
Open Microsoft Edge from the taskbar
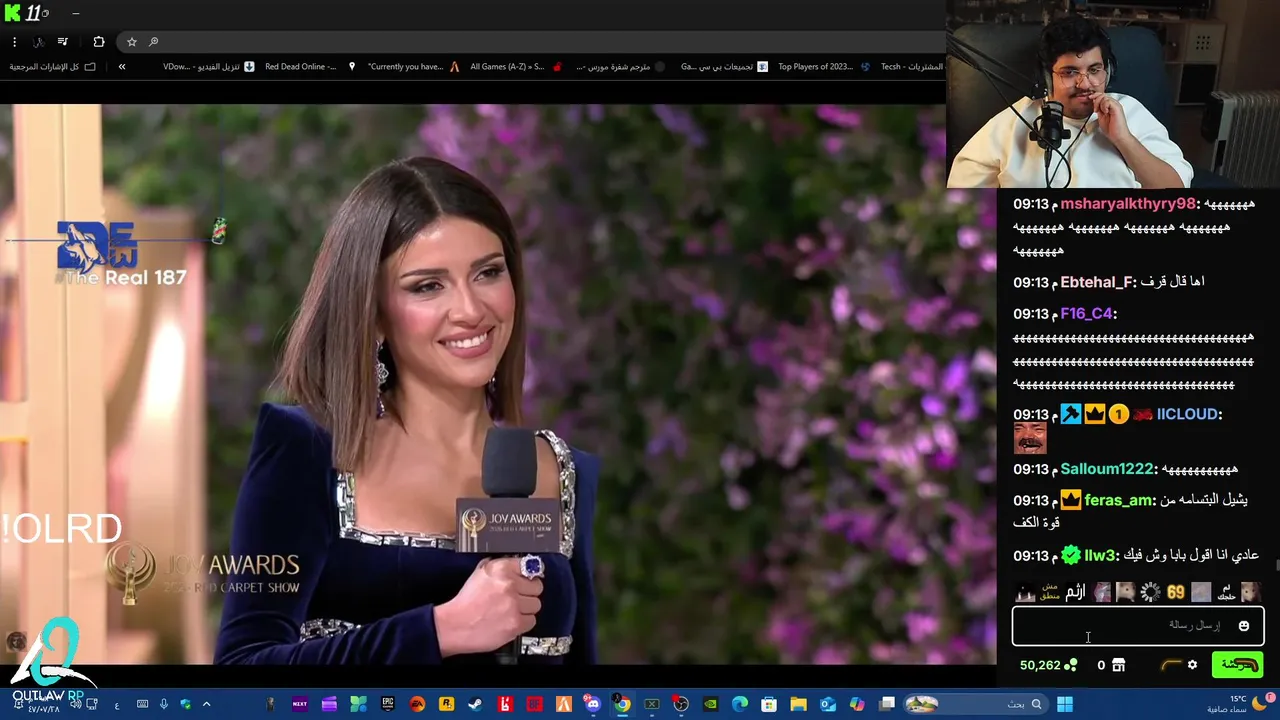point(740,704)
